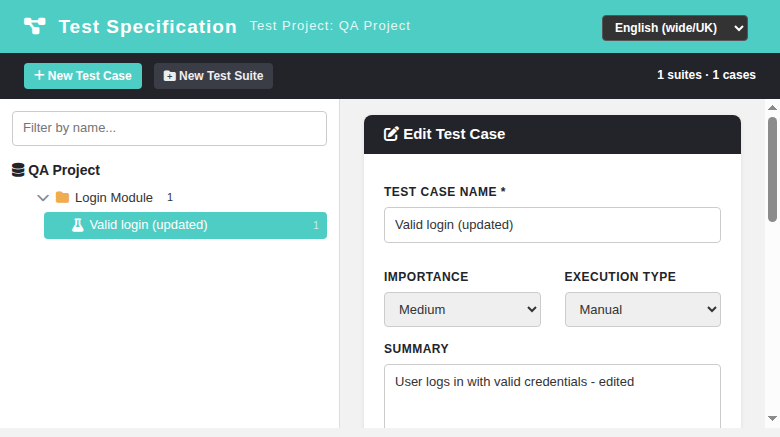780x437 pixels.
Task: Click into the Test Case Name field
Action: coord(552,225)
